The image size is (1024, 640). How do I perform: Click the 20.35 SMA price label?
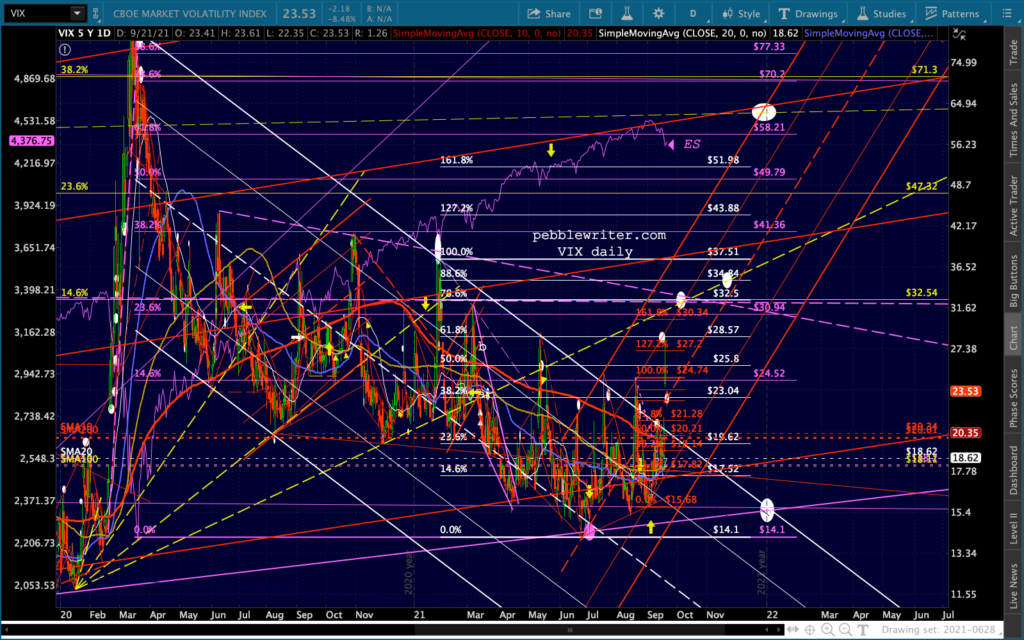point(965,433)
